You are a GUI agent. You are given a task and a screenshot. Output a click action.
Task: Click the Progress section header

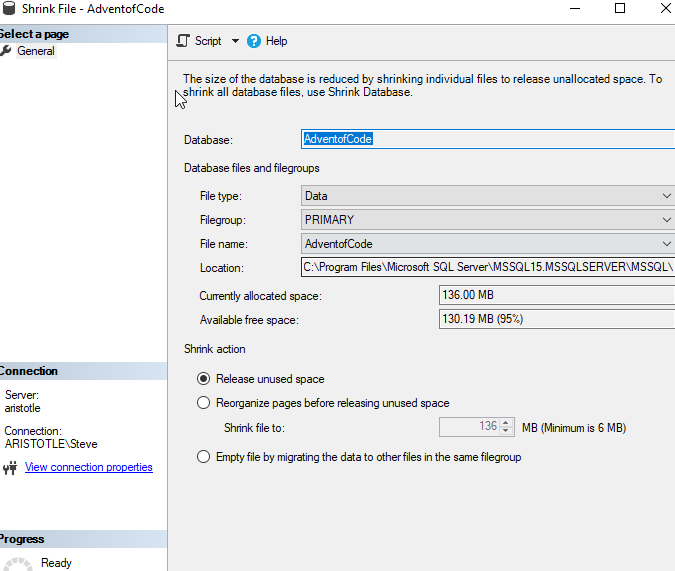point(83,539)
